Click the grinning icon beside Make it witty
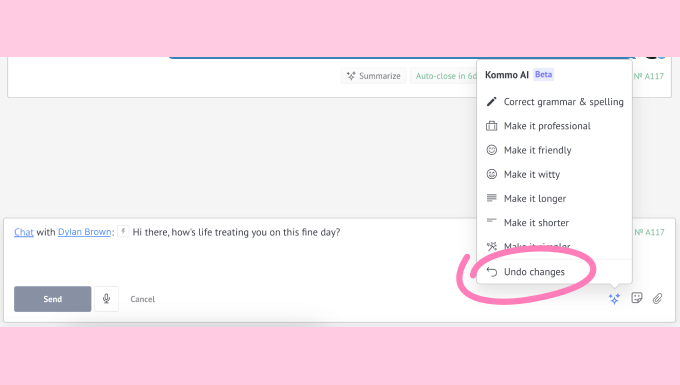Viewport: 680px width, 385px height. coord(491,174)
